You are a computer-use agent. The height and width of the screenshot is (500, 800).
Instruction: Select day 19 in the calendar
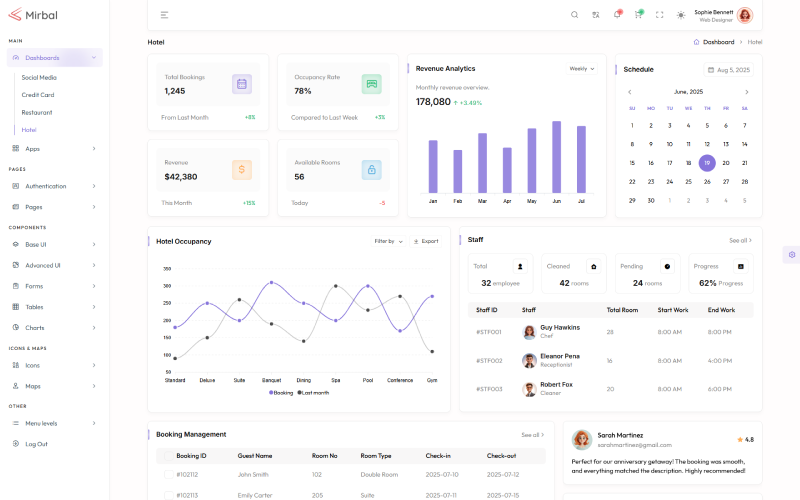coord(707,163)
